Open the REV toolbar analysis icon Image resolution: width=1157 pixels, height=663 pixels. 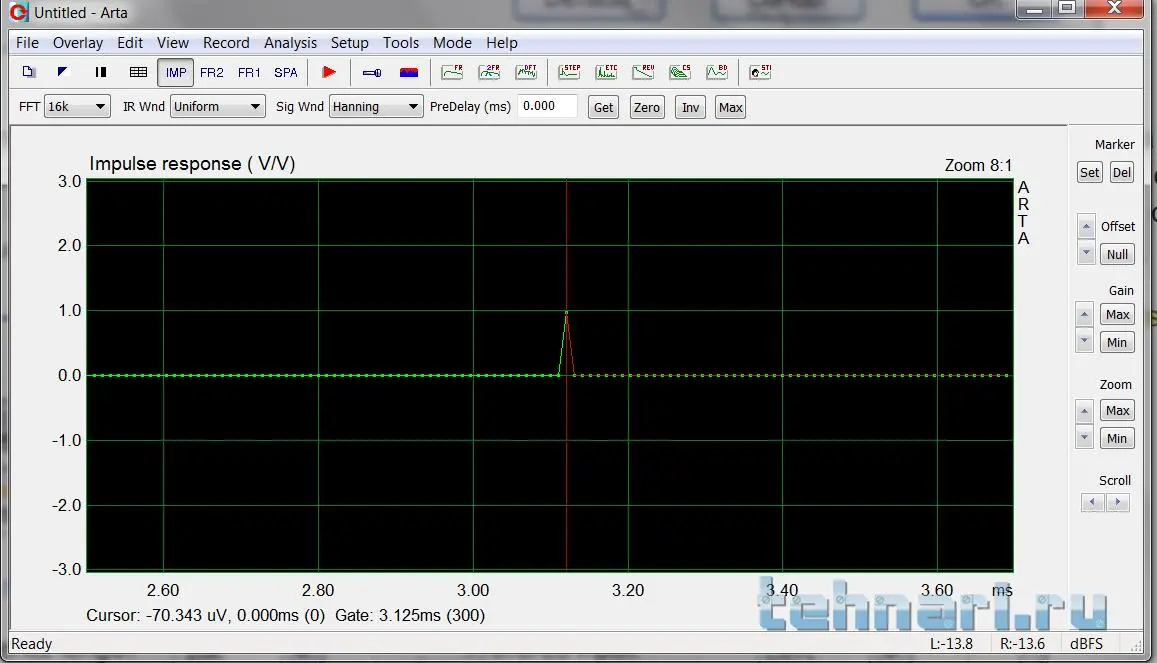click(643, 72)
